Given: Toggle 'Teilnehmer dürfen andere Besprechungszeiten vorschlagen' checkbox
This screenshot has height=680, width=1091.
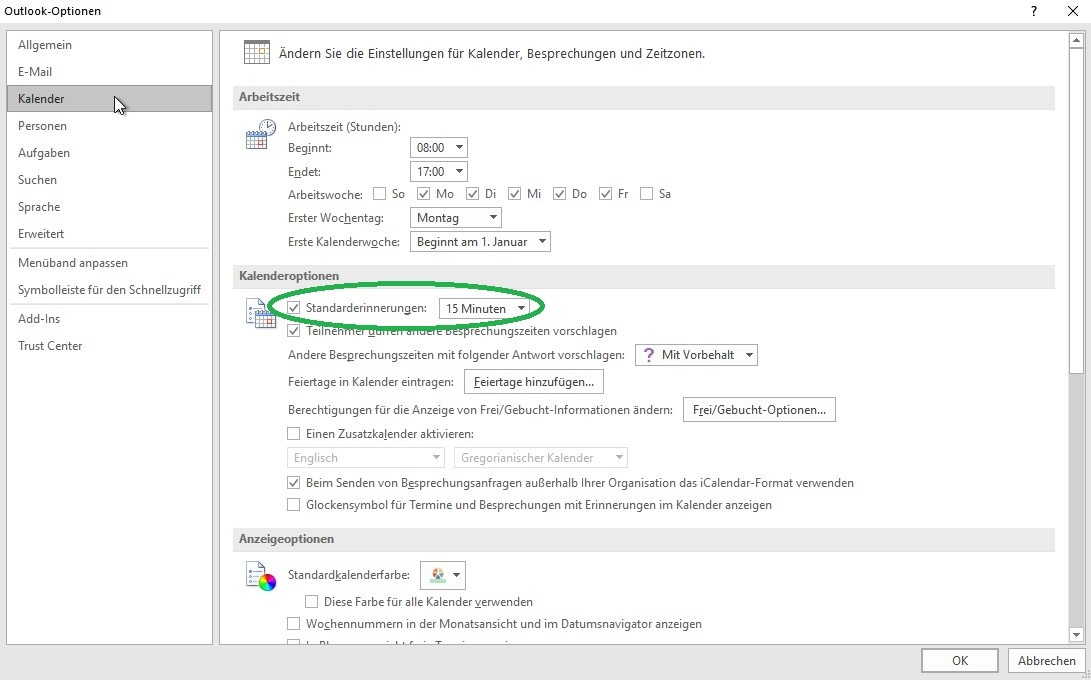Looking at the screenshot, I should point(294,331).
